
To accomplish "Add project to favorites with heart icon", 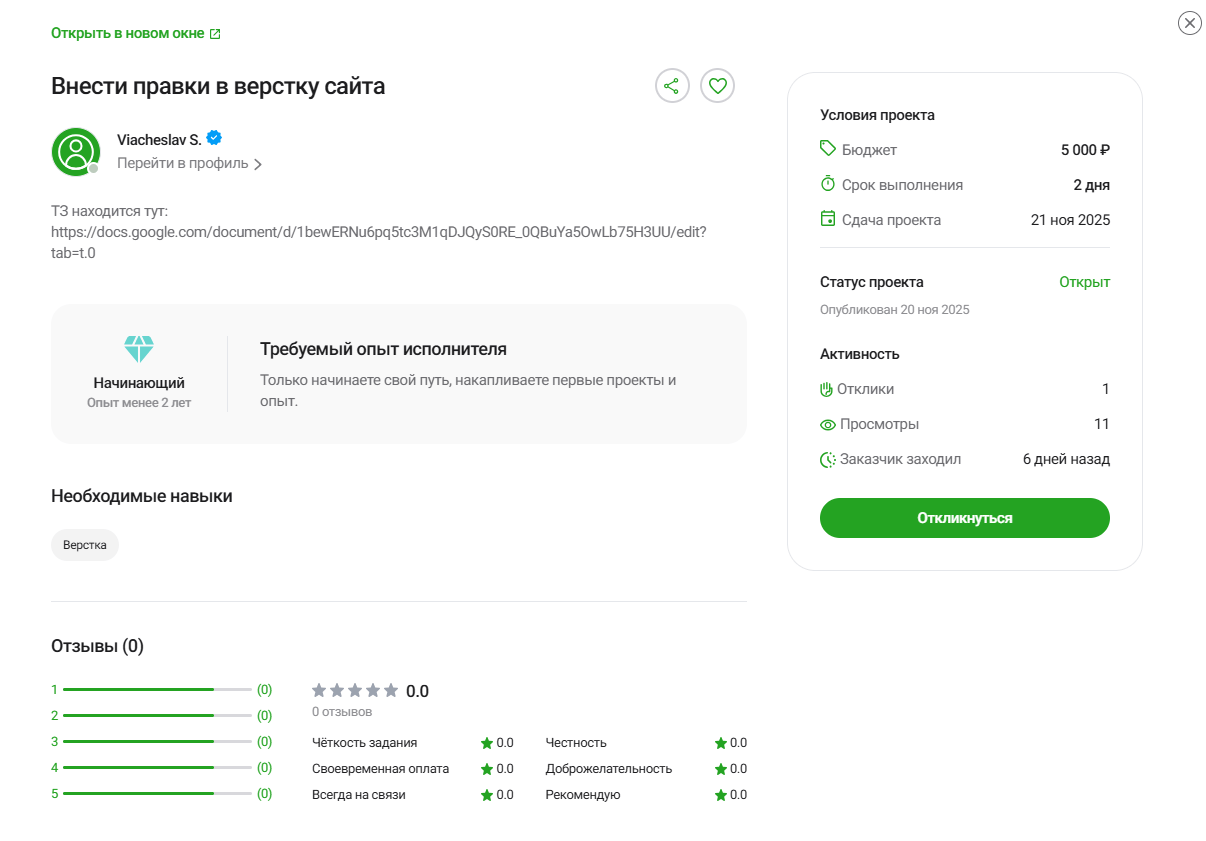I will [x=717, y=86].
